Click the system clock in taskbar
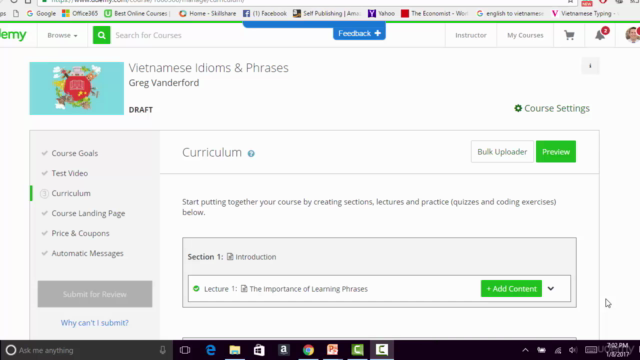Screen dimensions: 640x360 [x=618, y=350]
